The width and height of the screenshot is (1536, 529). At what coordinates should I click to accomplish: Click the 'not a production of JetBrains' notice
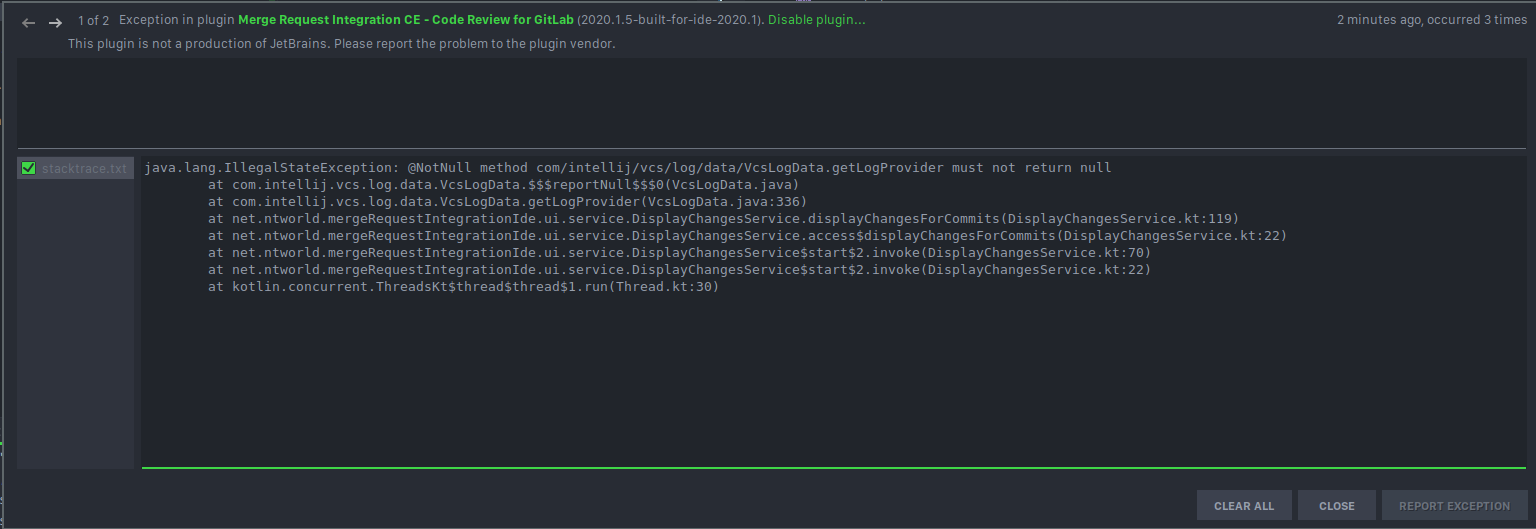pyautogui.click(x=342, y=44)
